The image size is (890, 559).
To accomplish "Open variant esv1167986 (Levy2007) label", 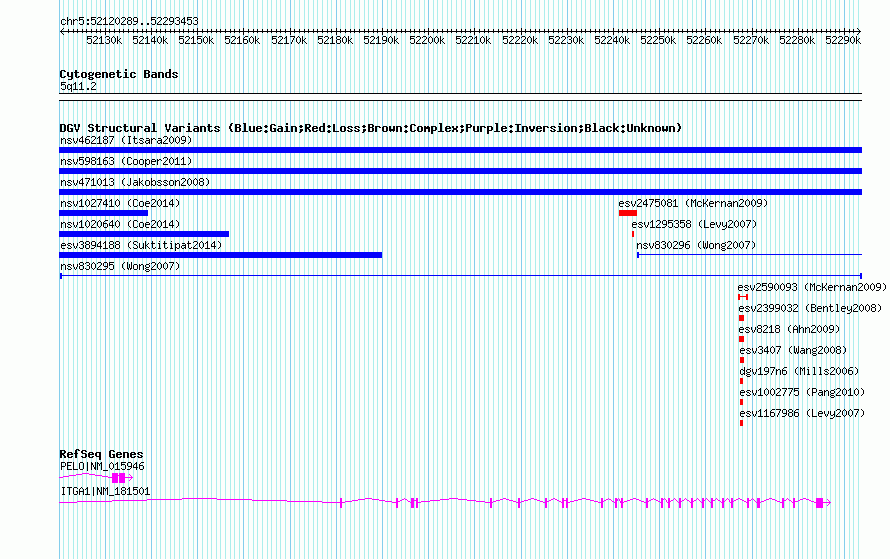I will [x=802, y=413].
